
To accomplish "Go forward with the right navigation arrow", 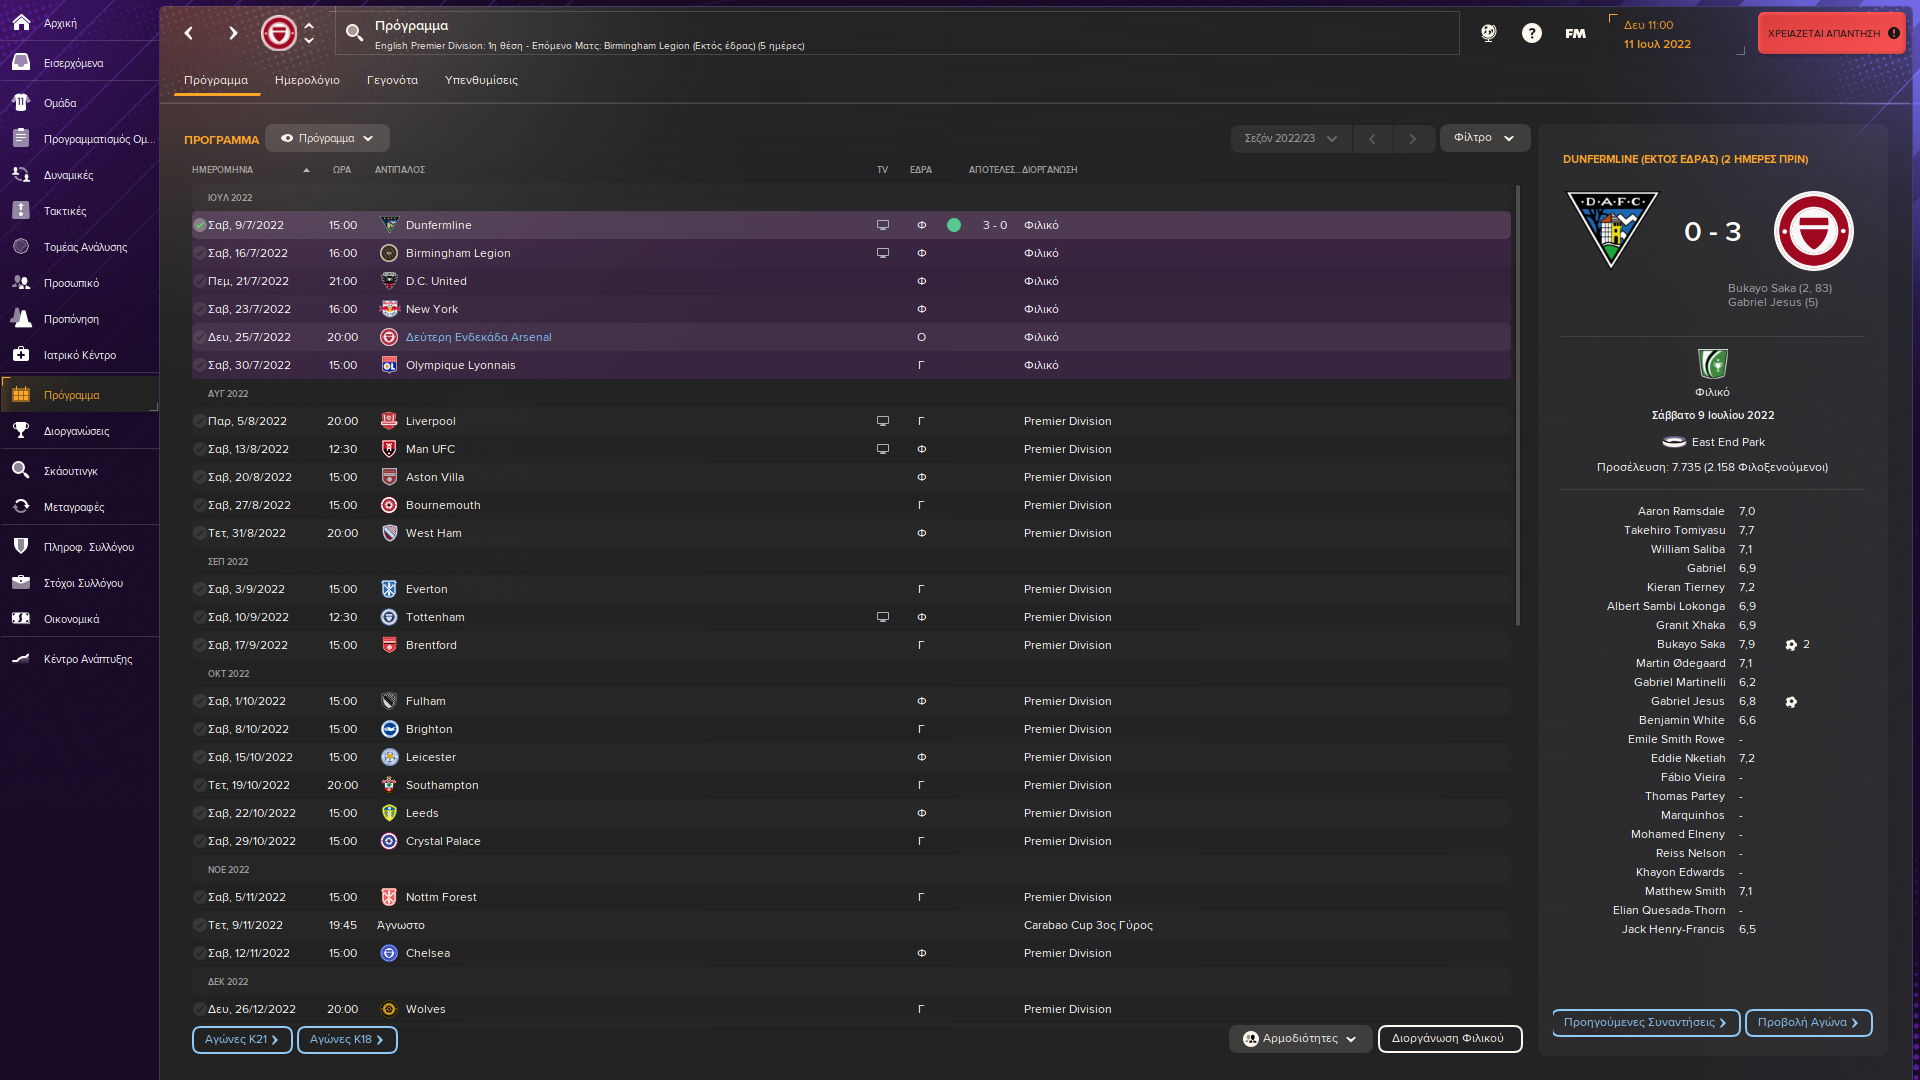I will [x=233, y=33].
